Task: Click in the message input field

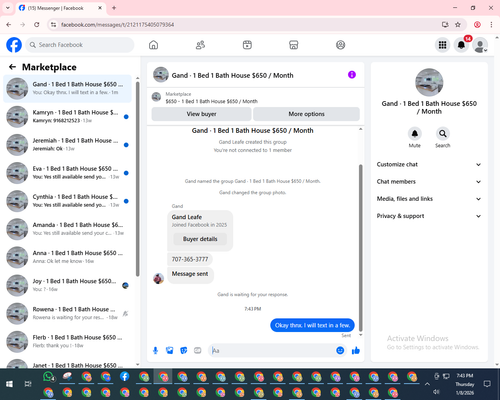Action: [x=272, y=350]
